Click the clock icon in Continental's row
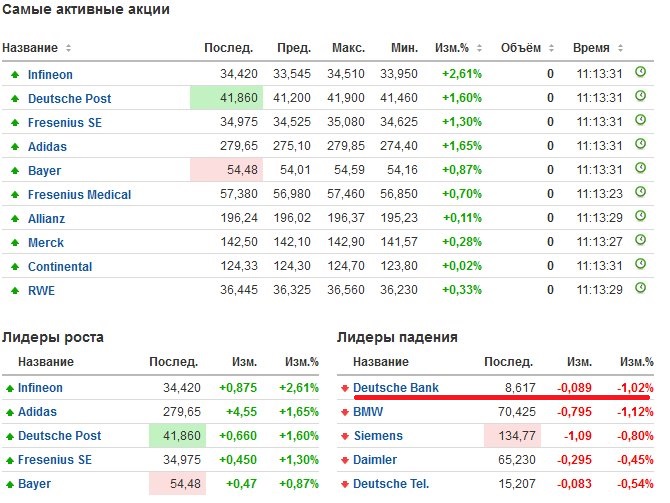This screenshot has width=670, height=503. point(640,264)
